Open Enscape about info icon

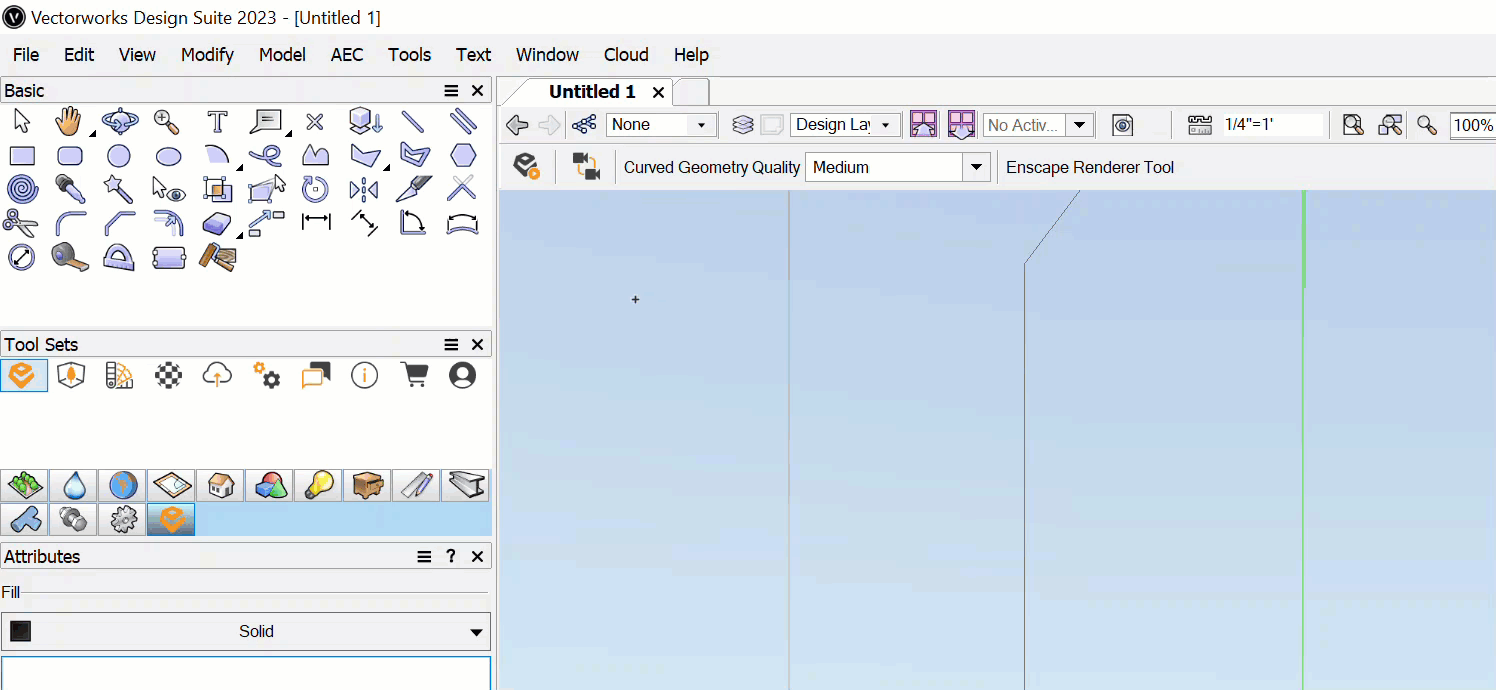(364, 375)
